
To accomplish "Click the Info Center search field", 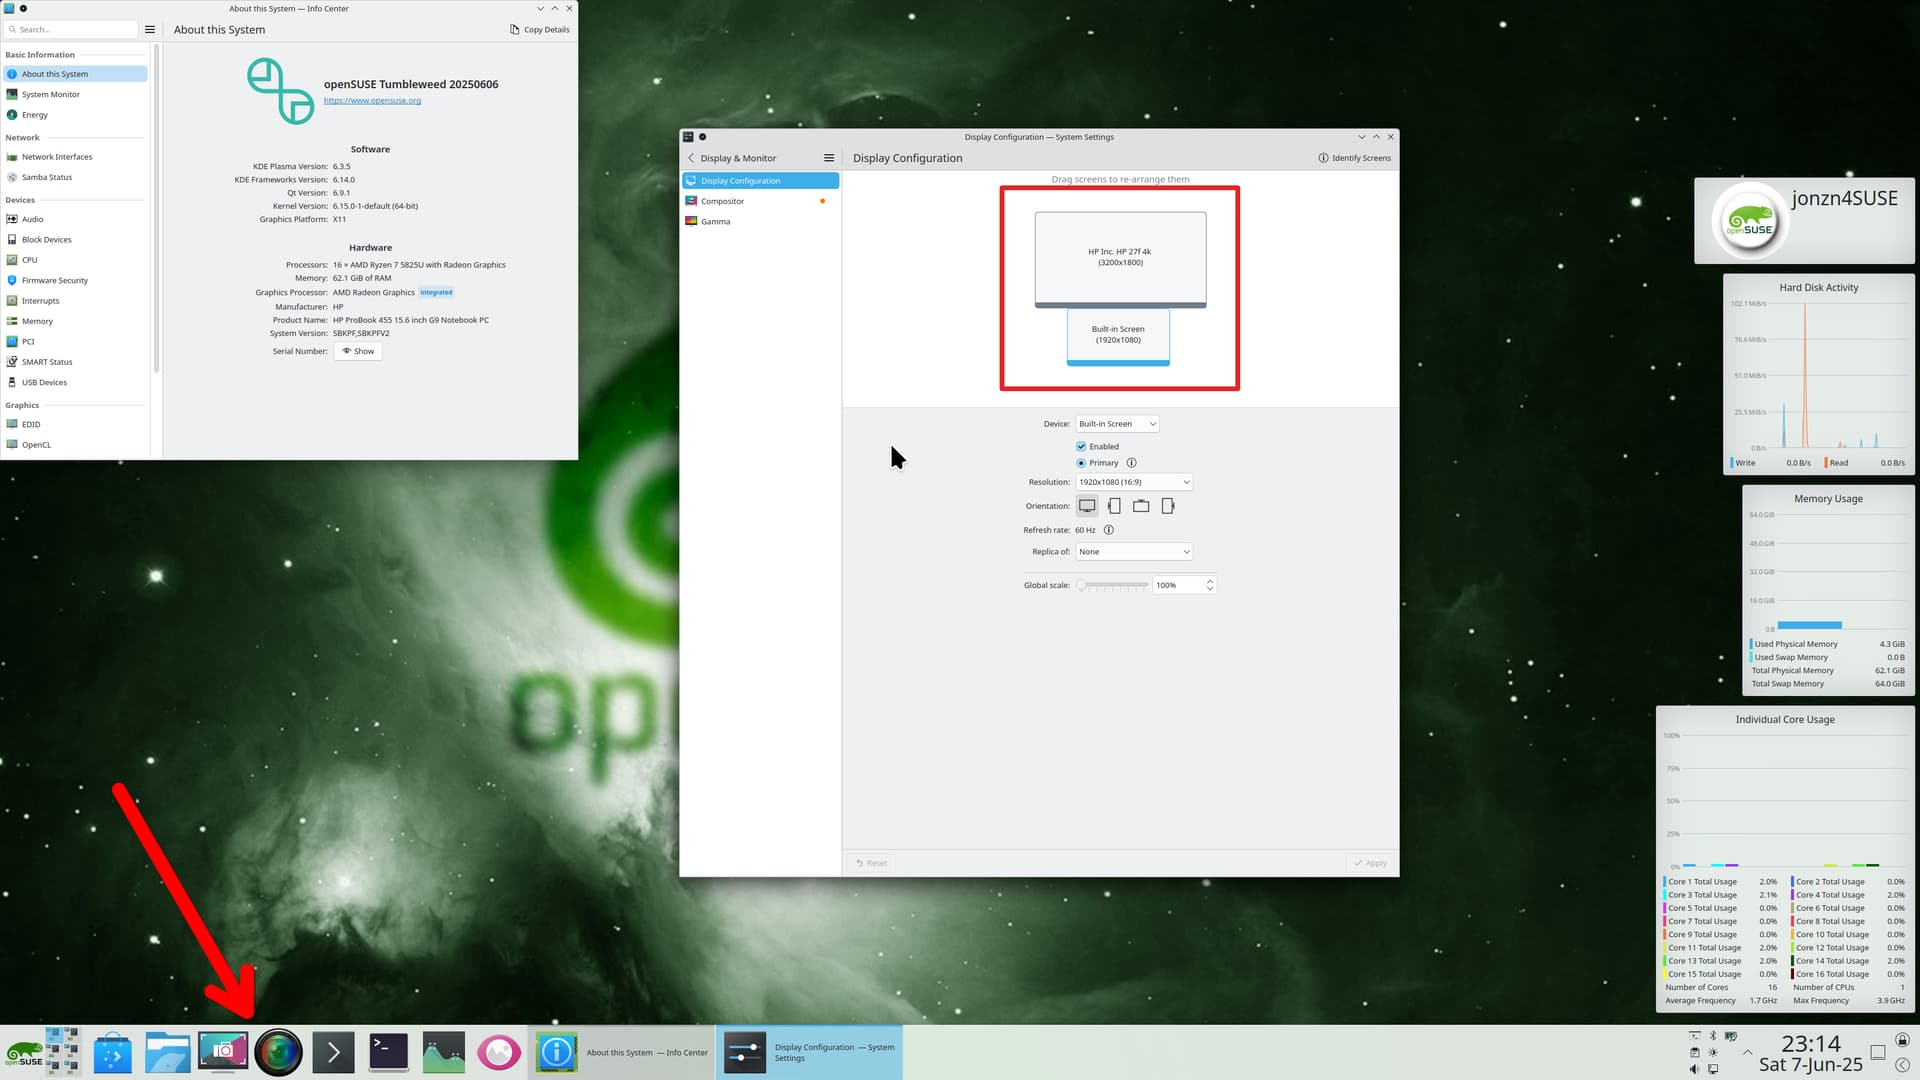I will 71,30.
